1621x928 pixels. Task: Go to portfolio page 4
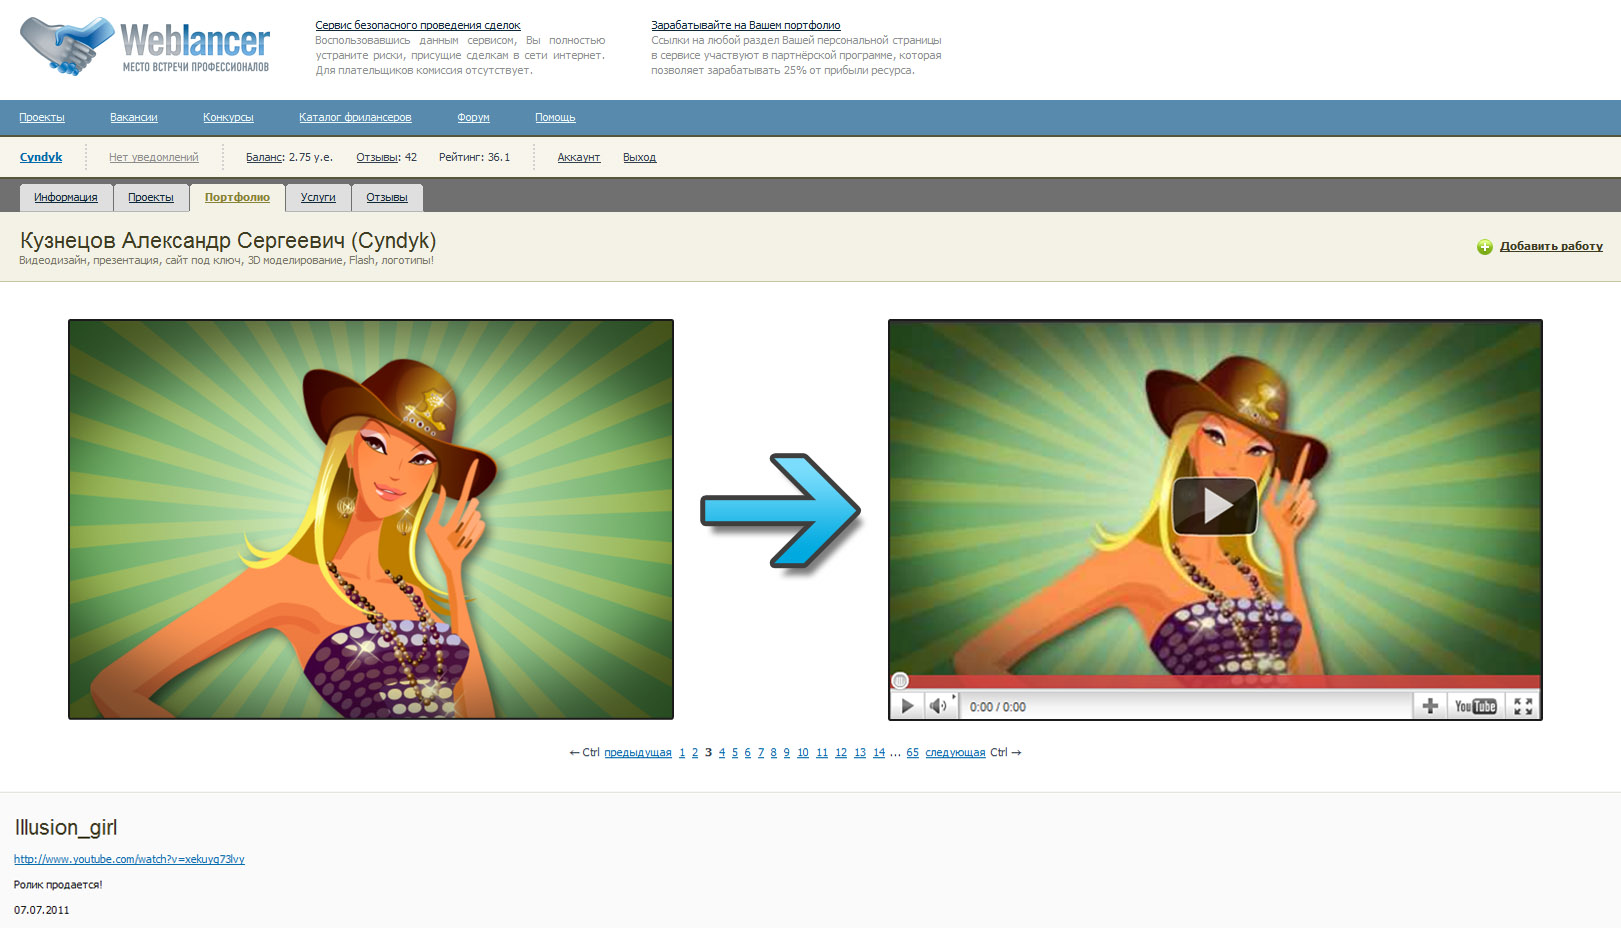tap(722, 753)
